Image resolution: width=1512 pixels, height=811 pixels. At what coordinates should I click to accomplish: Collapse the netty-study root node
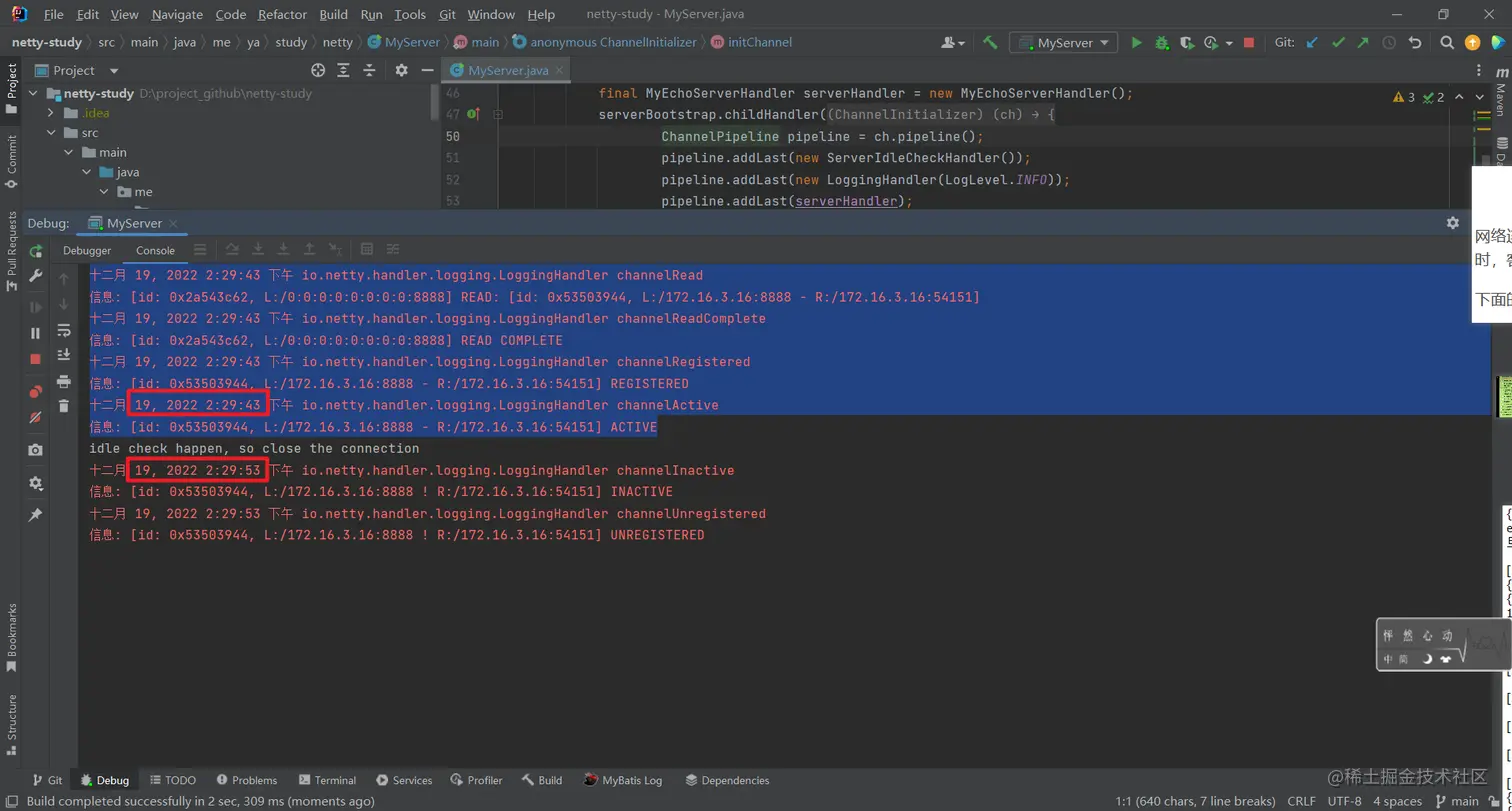click(33, 93)
